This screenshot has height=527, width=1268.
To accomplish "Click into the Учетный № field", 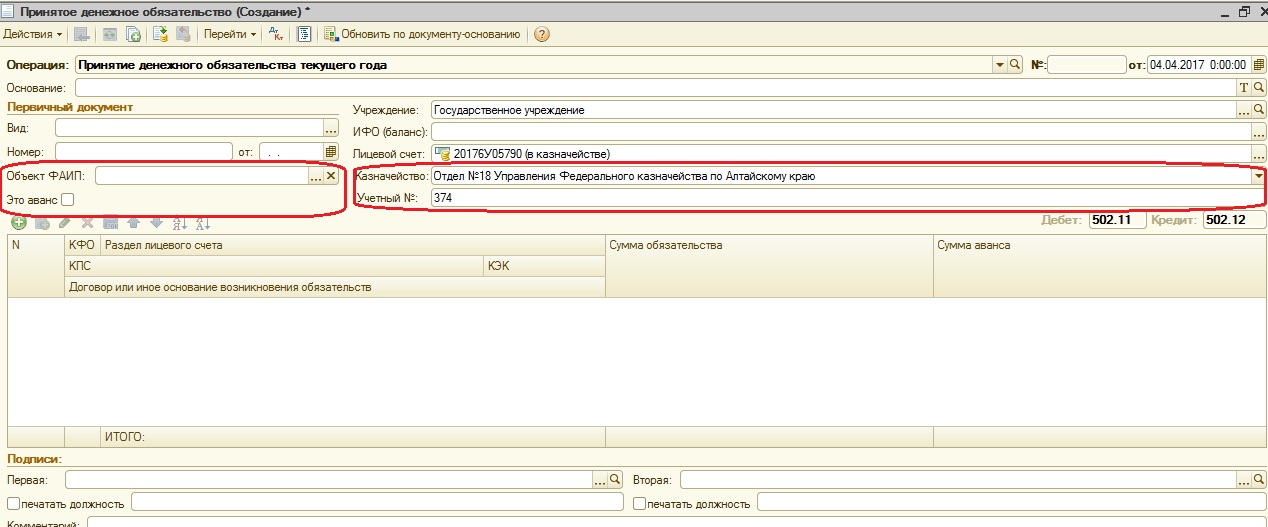I will point(847,198).
